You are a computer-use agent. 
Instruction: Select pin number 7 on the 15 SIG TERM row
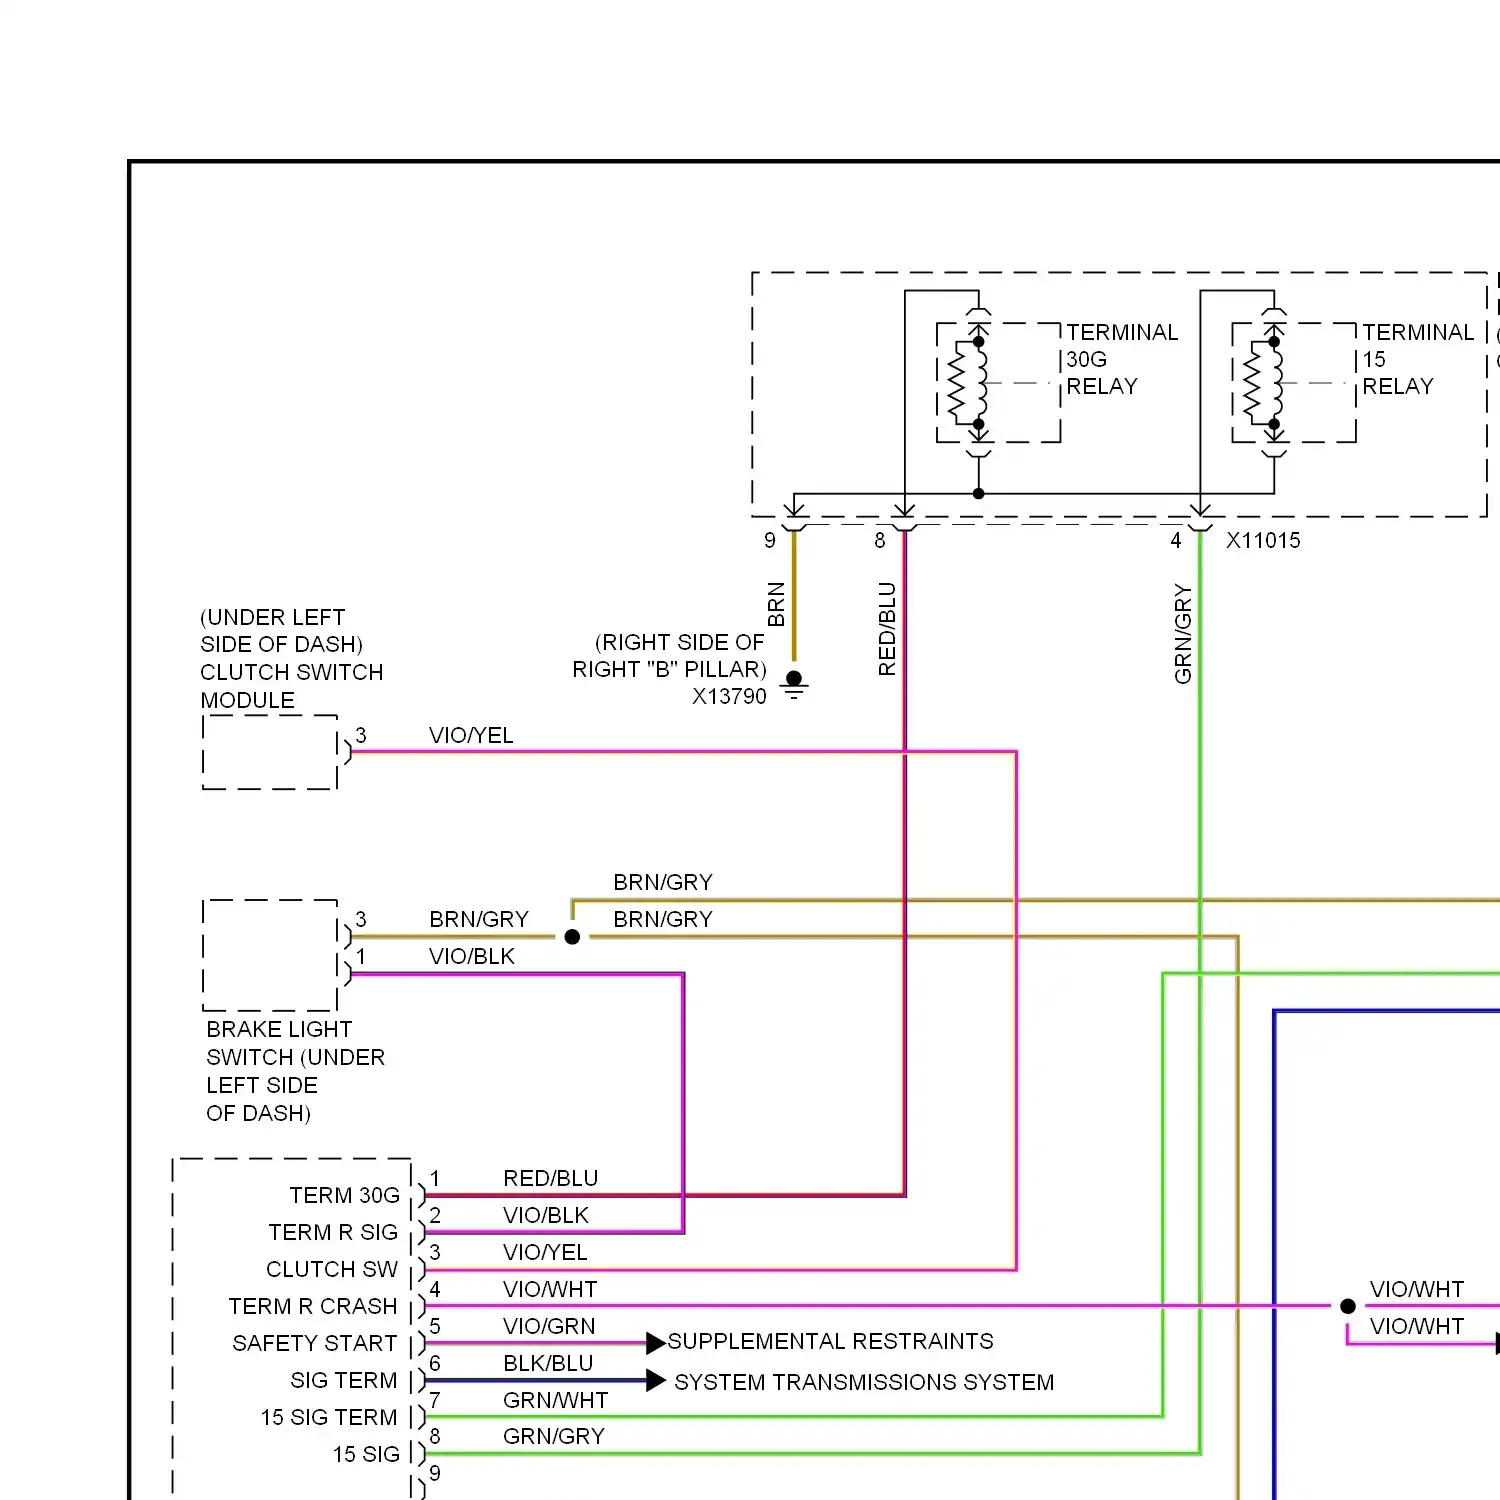click(x=435, y=1400)
